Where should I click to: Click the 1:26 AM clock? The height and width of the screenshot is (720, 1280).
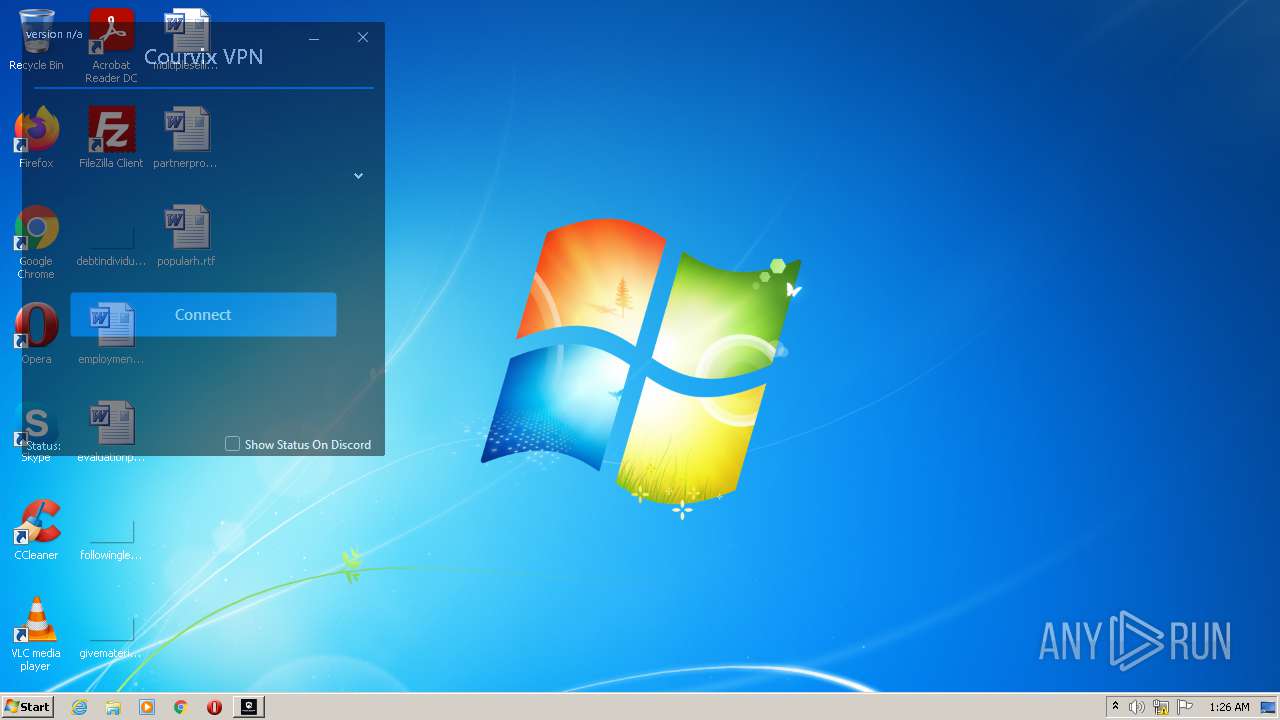point(1229,707)
